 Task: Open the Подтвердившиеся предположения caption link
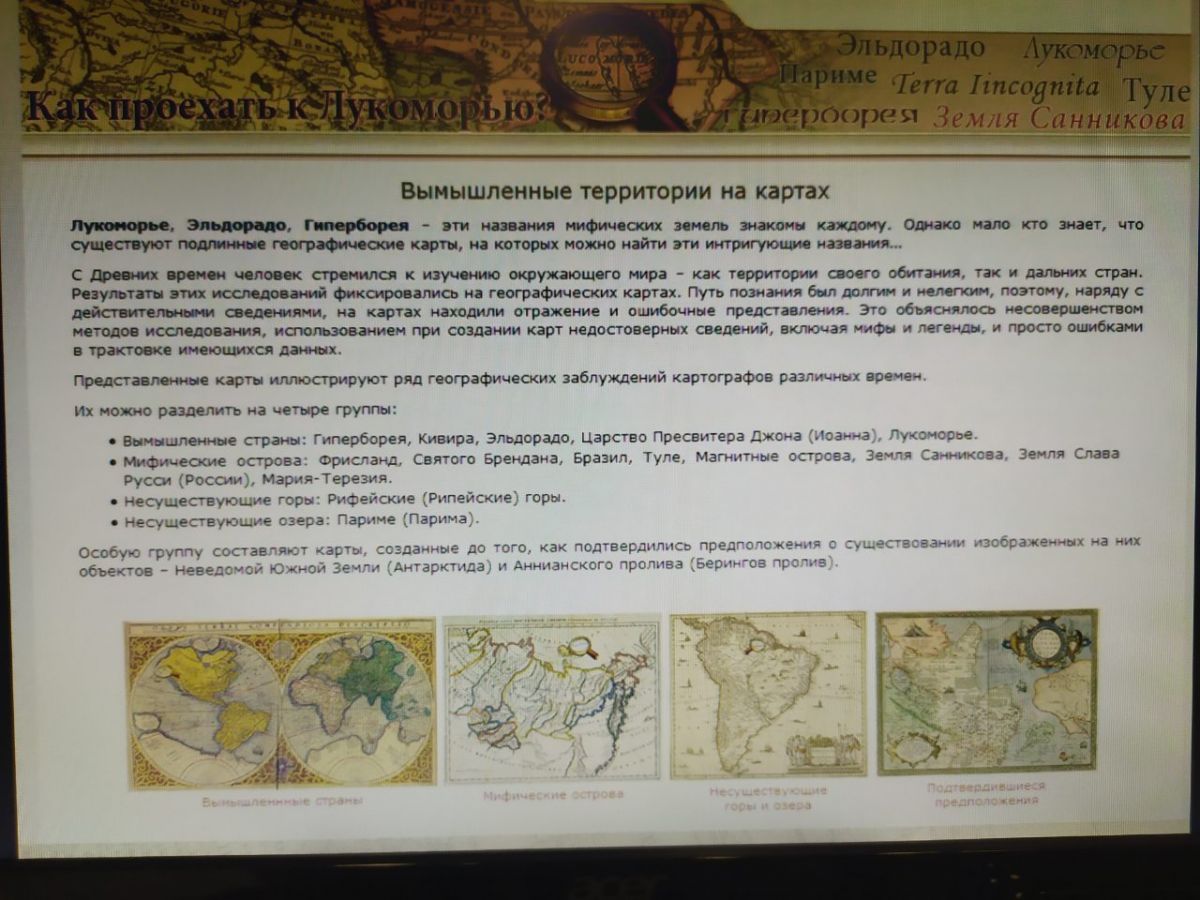point(986,793)
